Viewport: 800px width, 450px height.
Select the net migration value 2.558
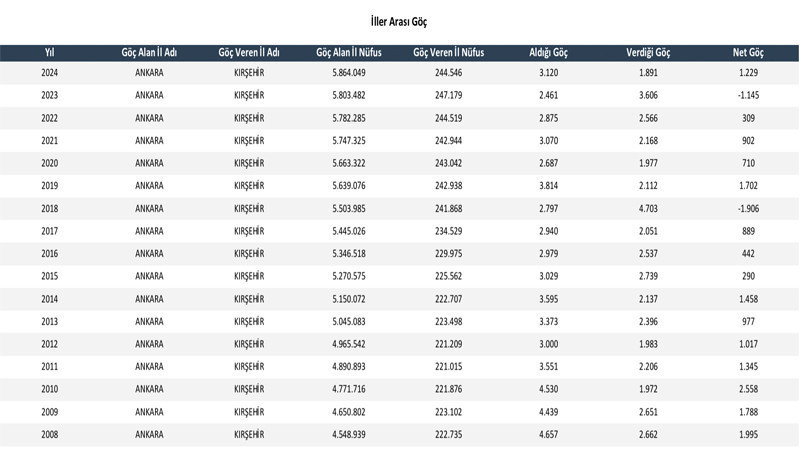pyautogui.click(x=748, y=390)
